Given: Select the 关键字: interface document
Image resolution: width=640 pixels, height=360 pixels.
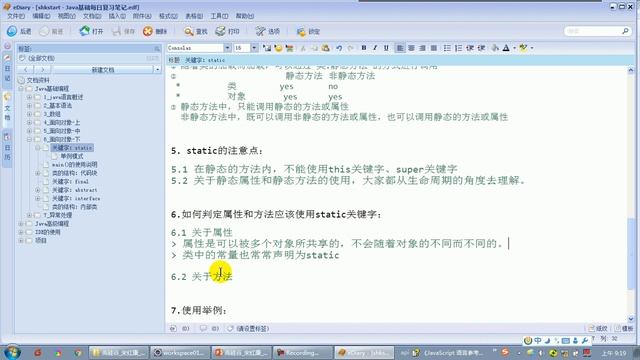Looking at the screenshot, I should pos(76,198).
